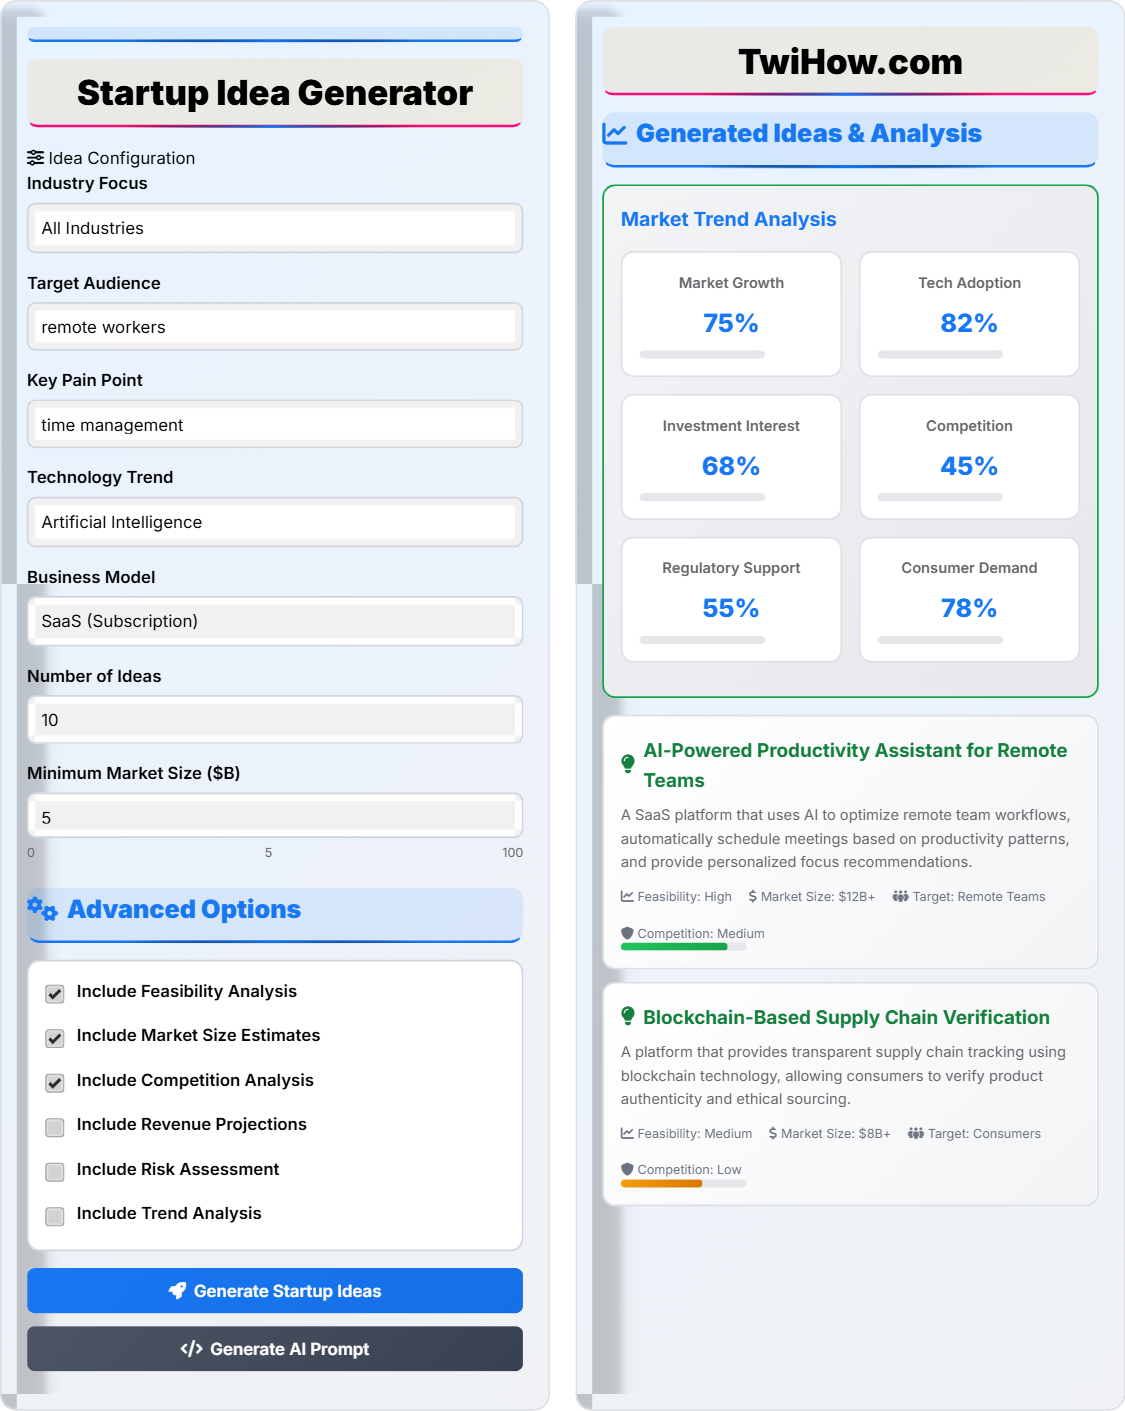Expand the Technology Trend selector
1125x1411 pixels.
[x=275, y=522]
